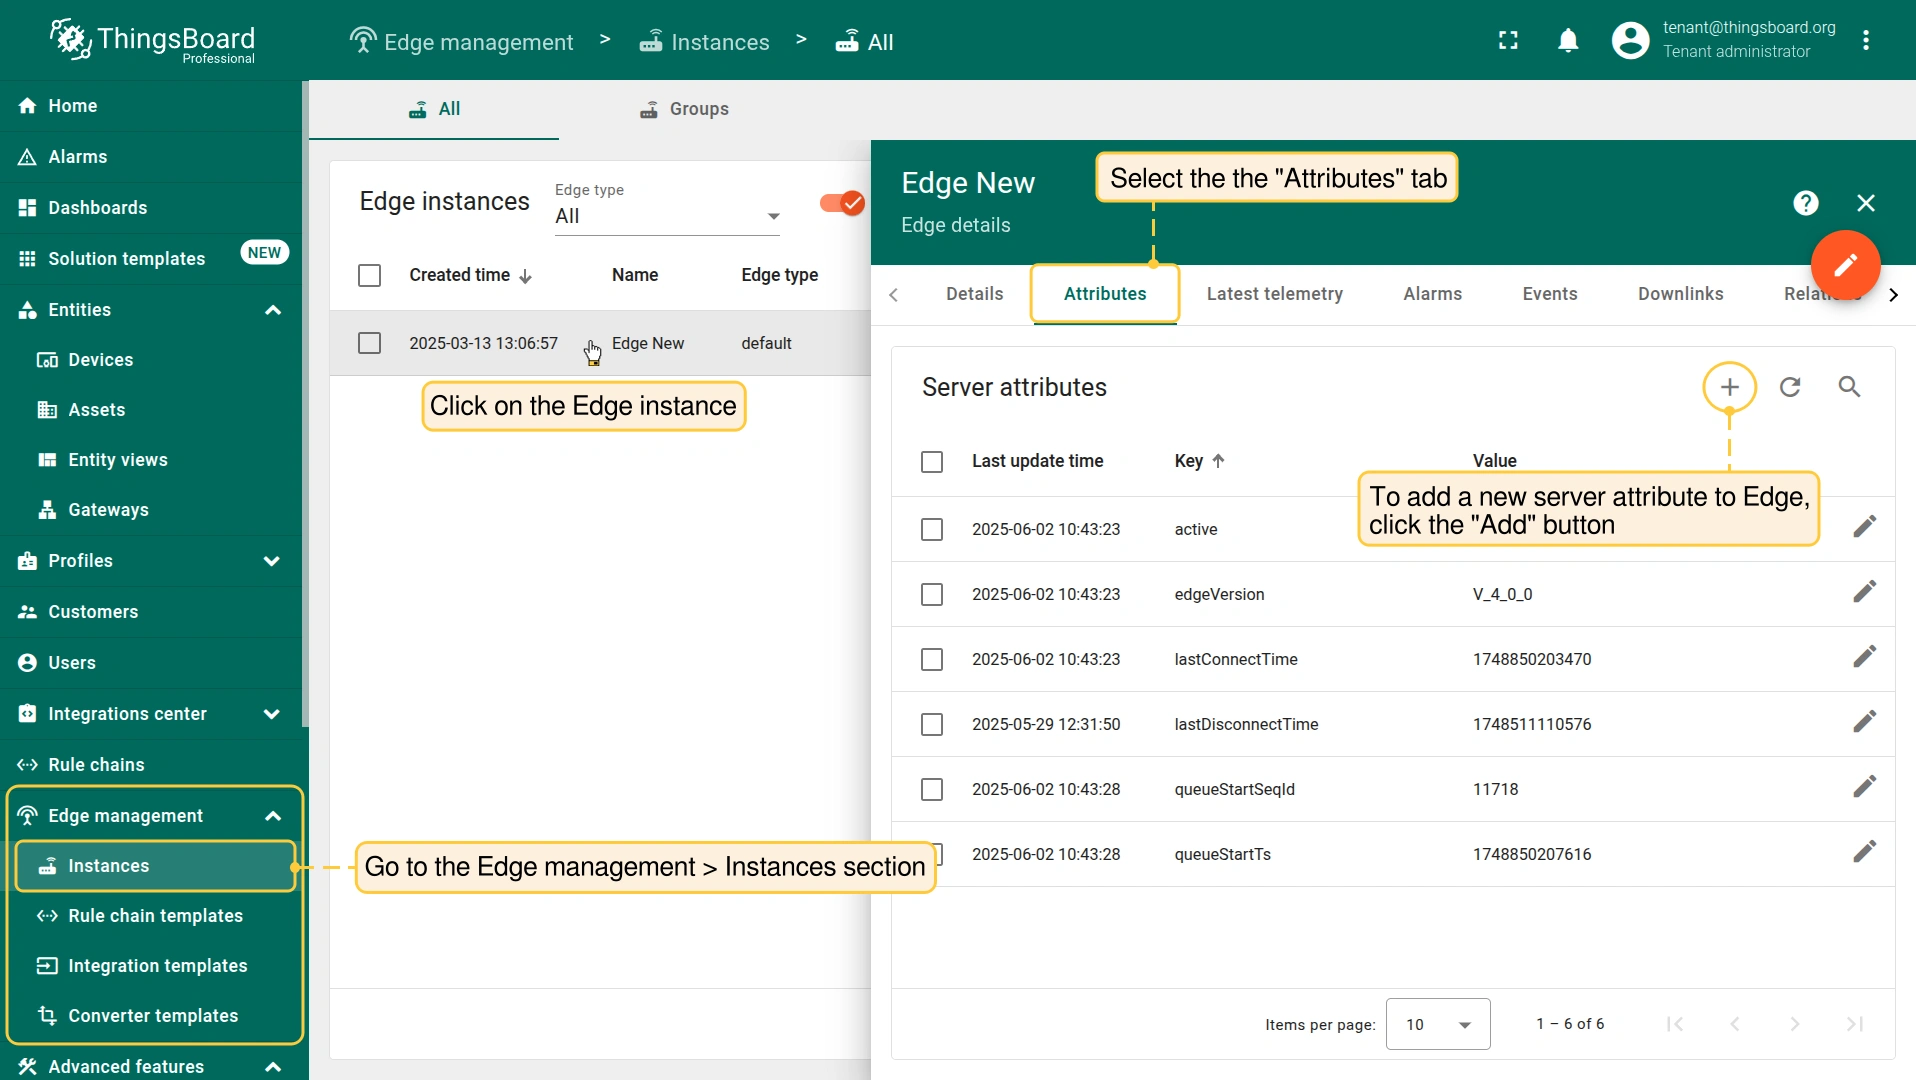The height and width of the screenshot is (1080, 1916).
Task: Open the search for server attributes
Action: pyautogui.click(x=1849, y=387)
